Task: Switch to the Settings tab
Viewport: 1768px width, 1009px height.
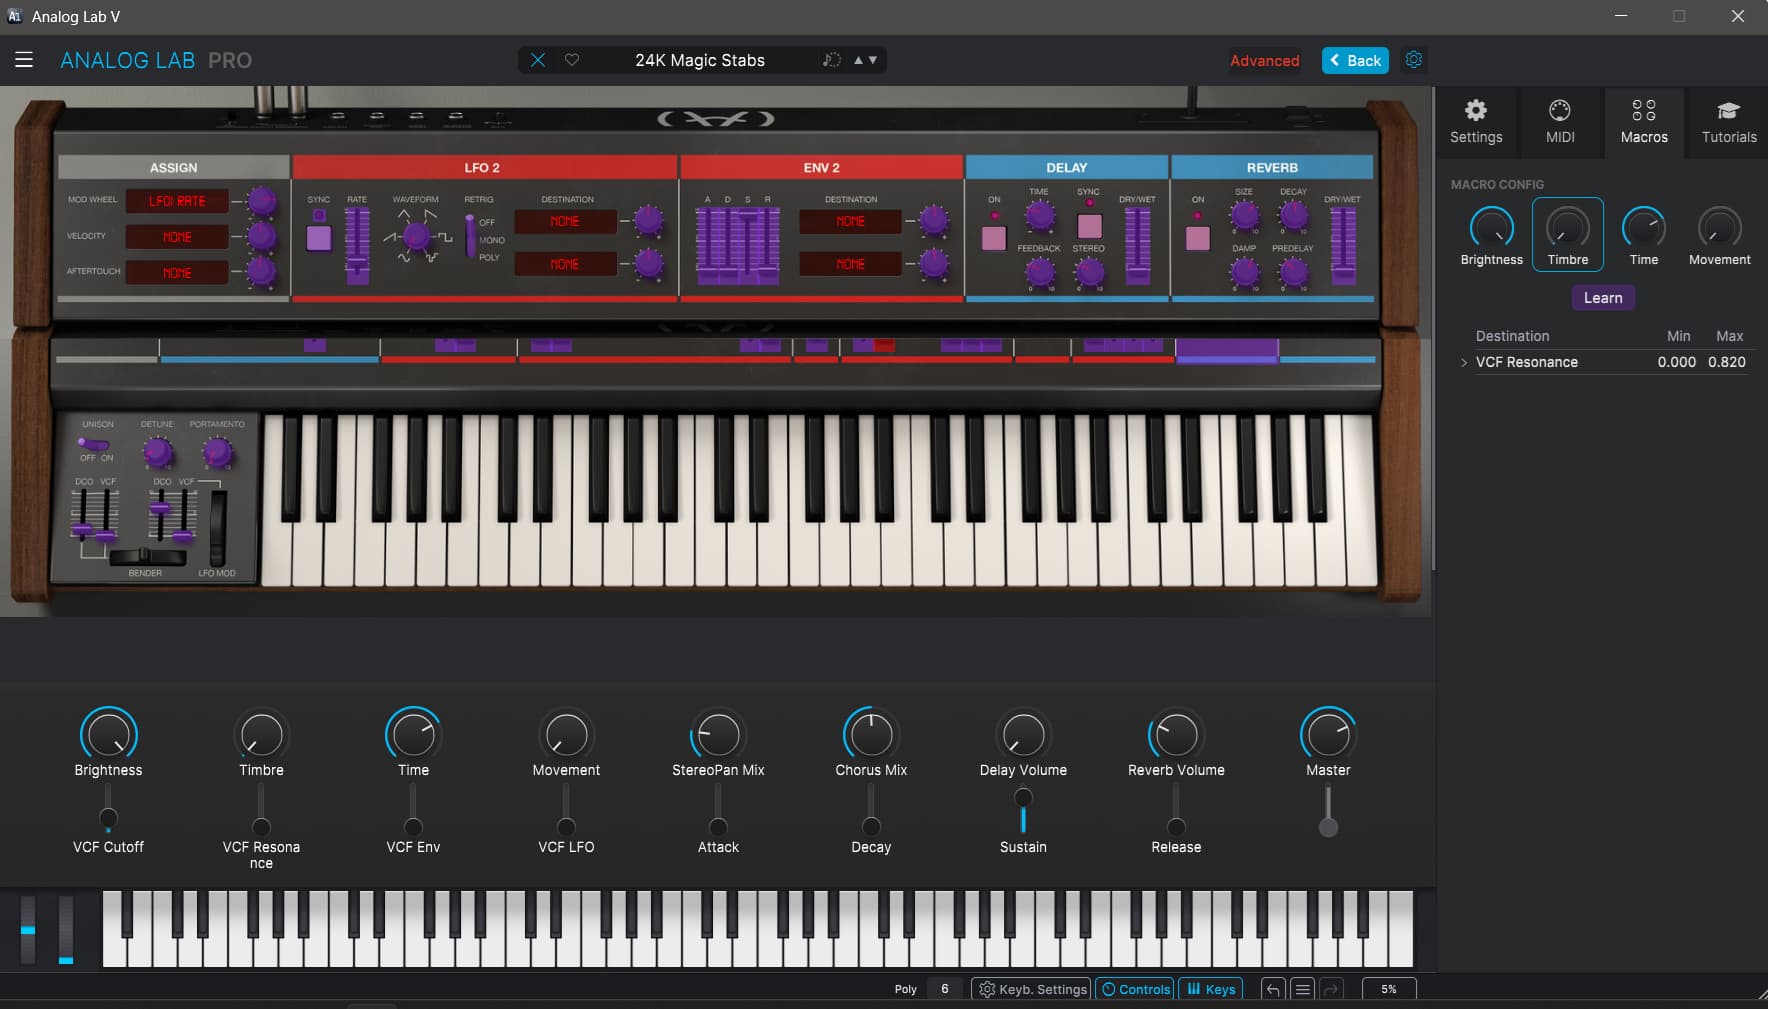Action: point(1475,121)
